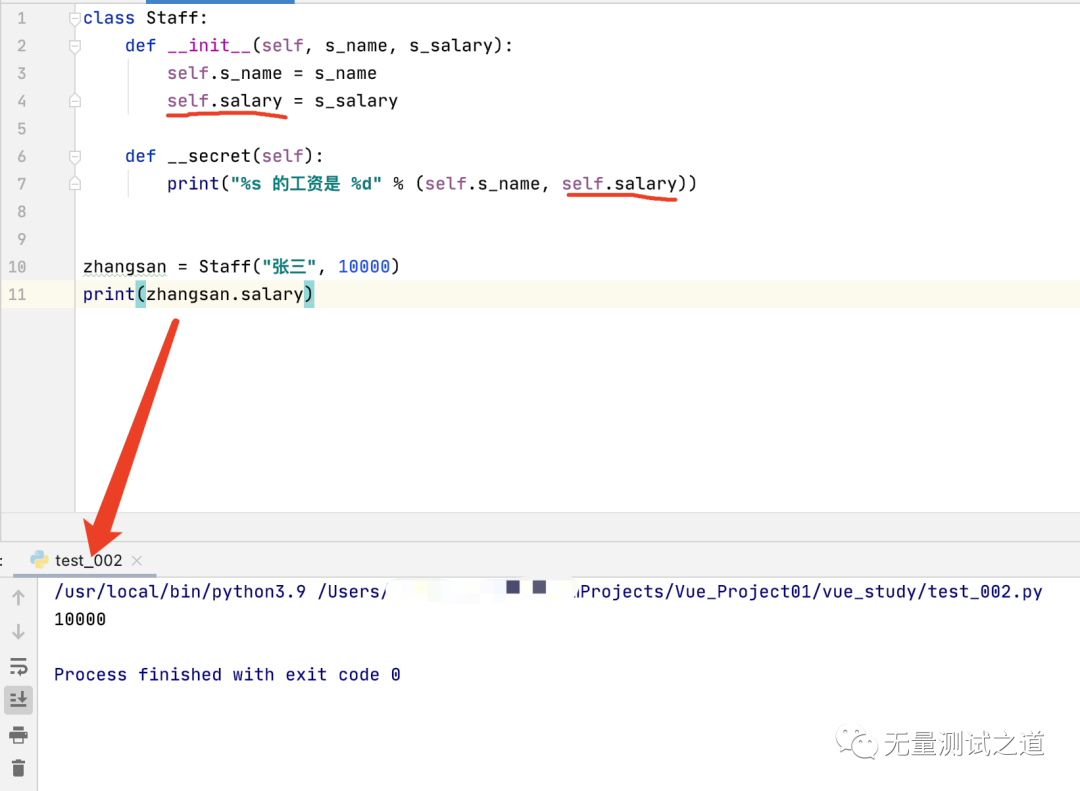Click line number 5 in gutter

pyautogui.click(x=21, y=129)
